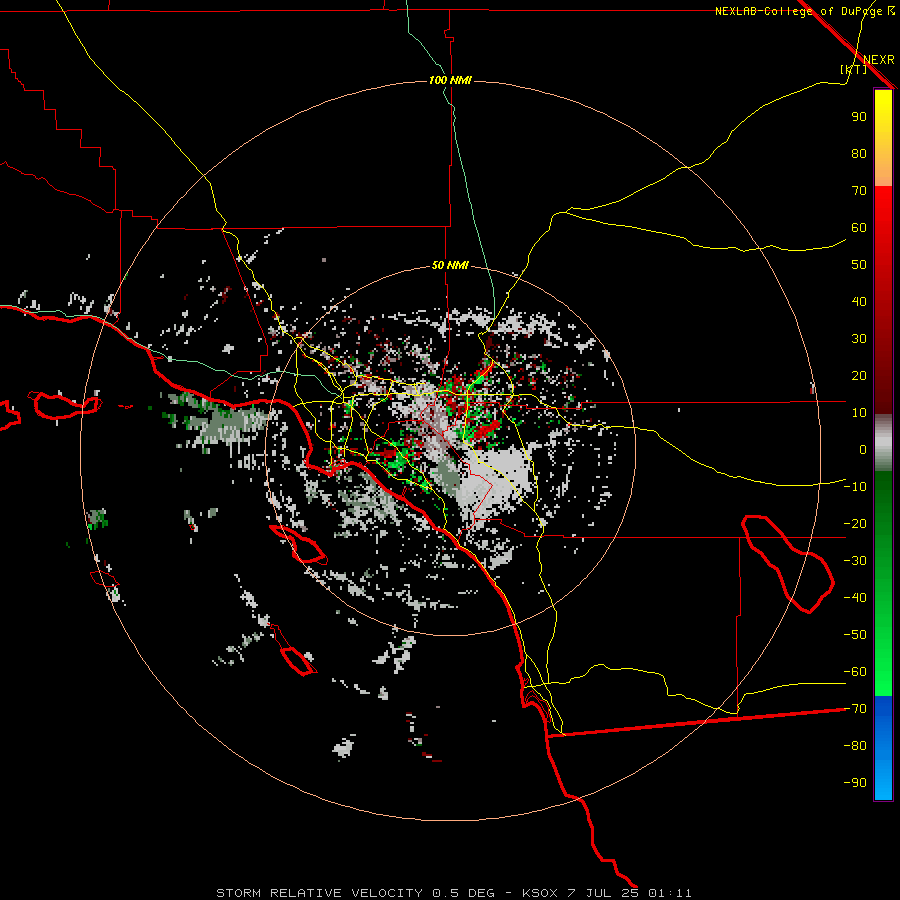Click the "100 NMI" range ring label
This screenshot has height=900, width=900.
pyautogui.click(x=450, y=80)
